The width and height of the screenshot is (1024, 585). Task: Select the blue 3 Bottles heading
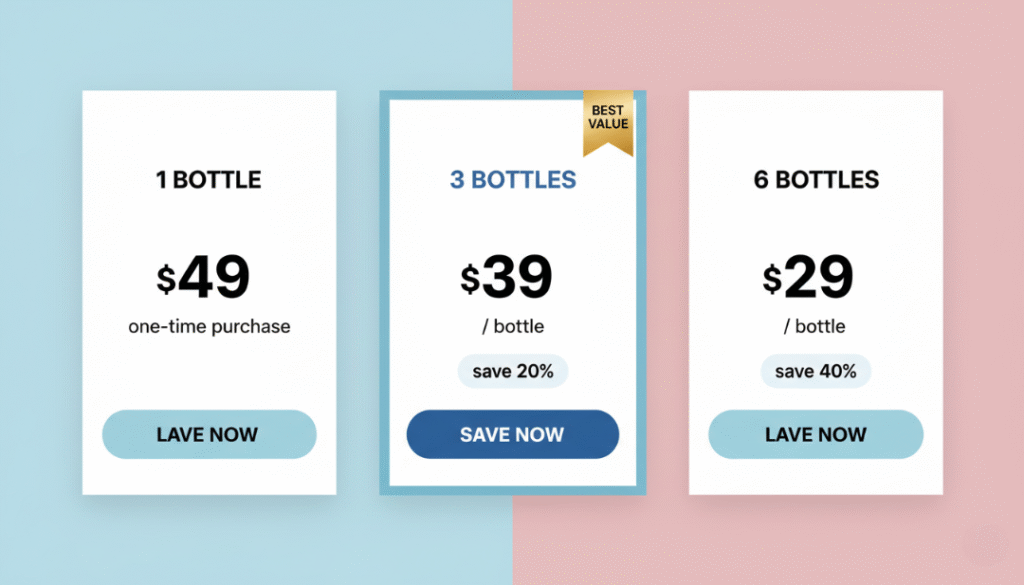coord(513,180)
